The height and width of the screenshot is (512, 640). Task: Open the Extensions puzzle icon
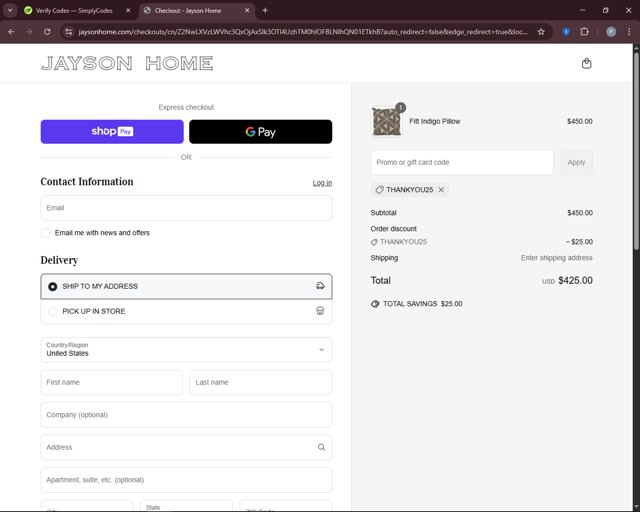[584, 32]
